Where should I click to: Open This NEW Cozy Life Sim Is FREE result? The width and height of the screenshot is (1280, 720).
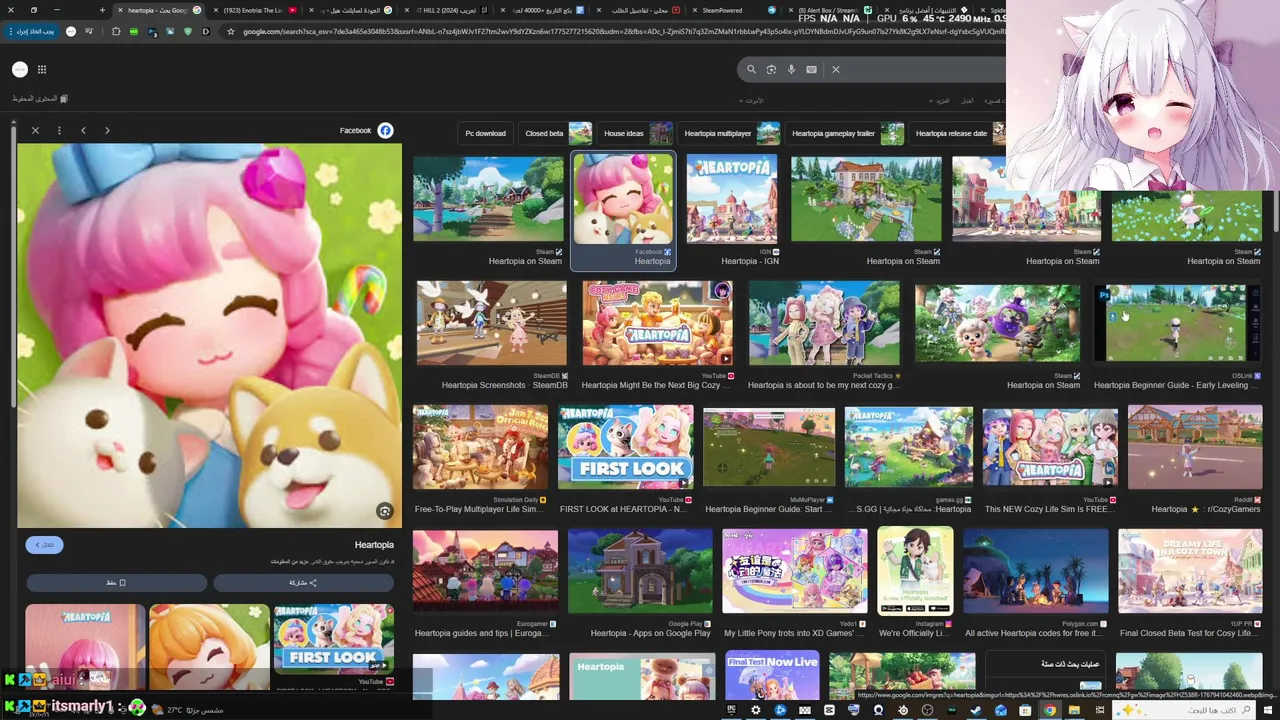[1050, 447]
